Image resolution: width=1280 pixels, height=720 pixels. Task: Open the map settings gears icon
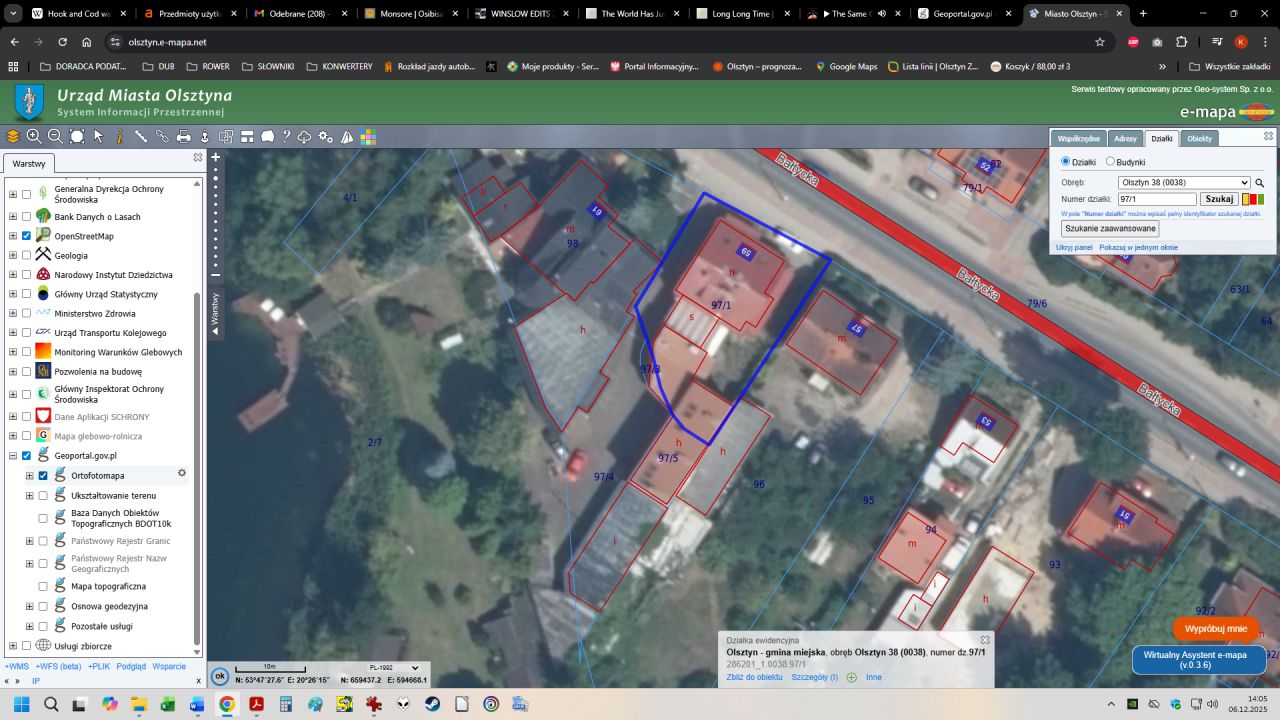click(x=326, y=137)
